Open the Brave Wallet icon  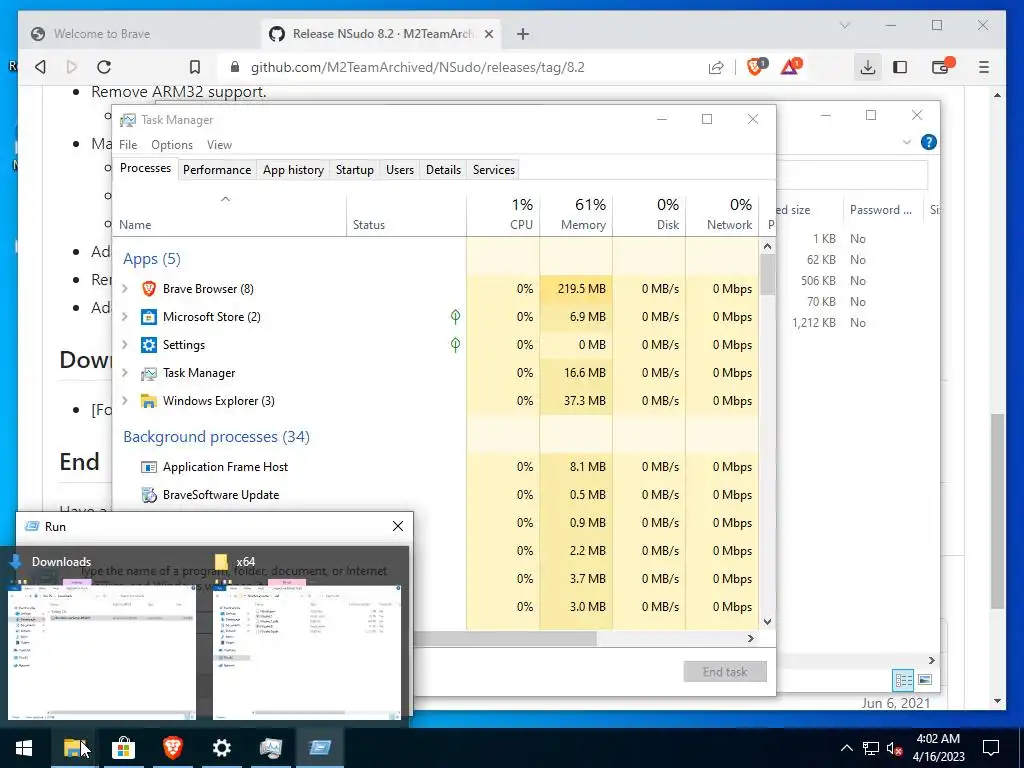click(942, 66)
